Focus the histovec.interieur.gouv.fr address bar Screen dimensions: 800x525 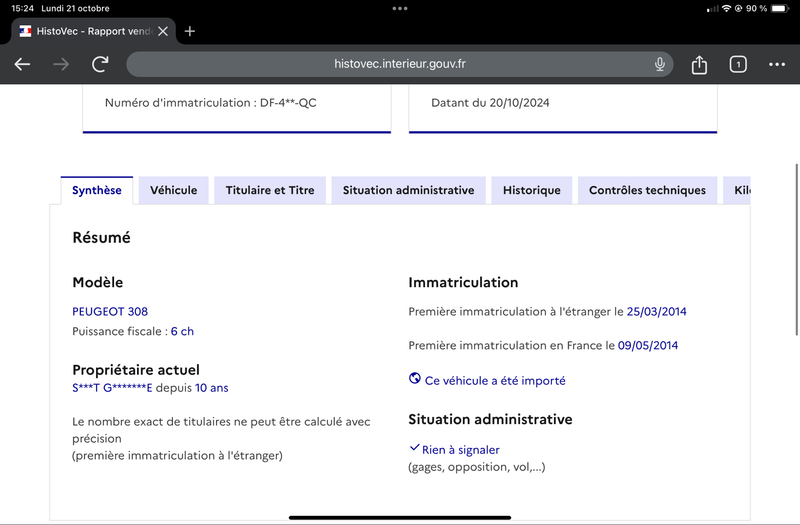[399, 64]
